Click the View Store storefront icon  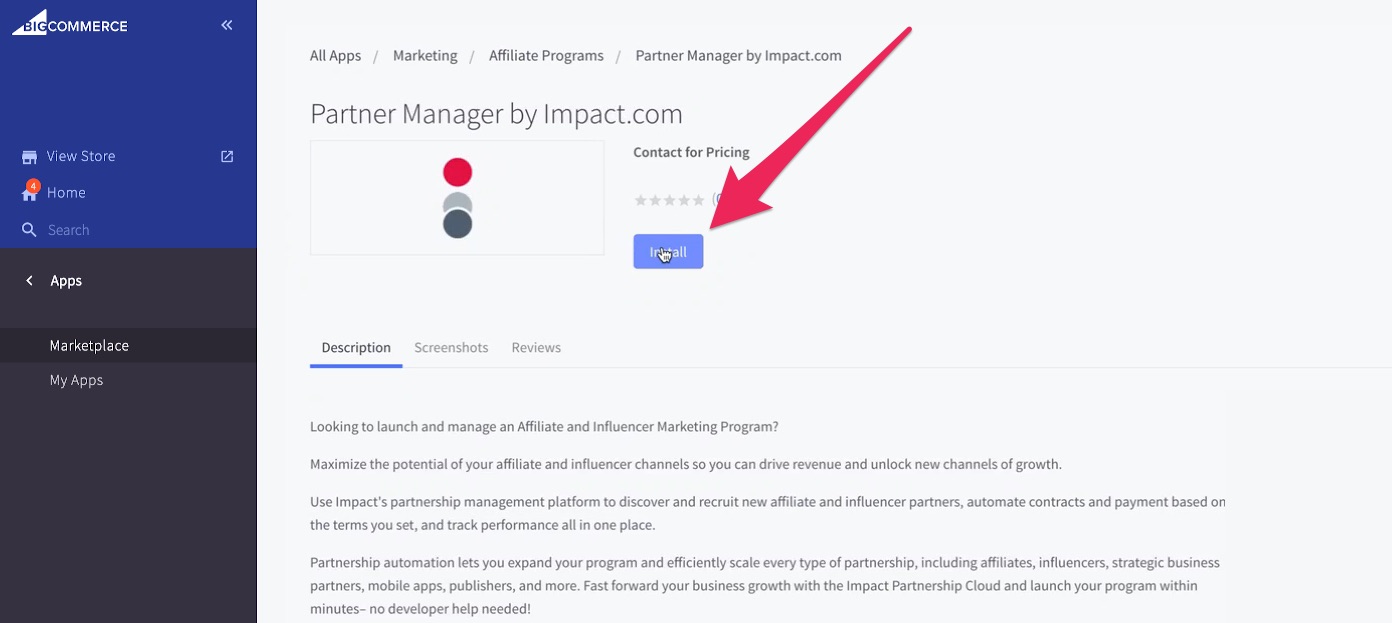click(x=29, y=156)
